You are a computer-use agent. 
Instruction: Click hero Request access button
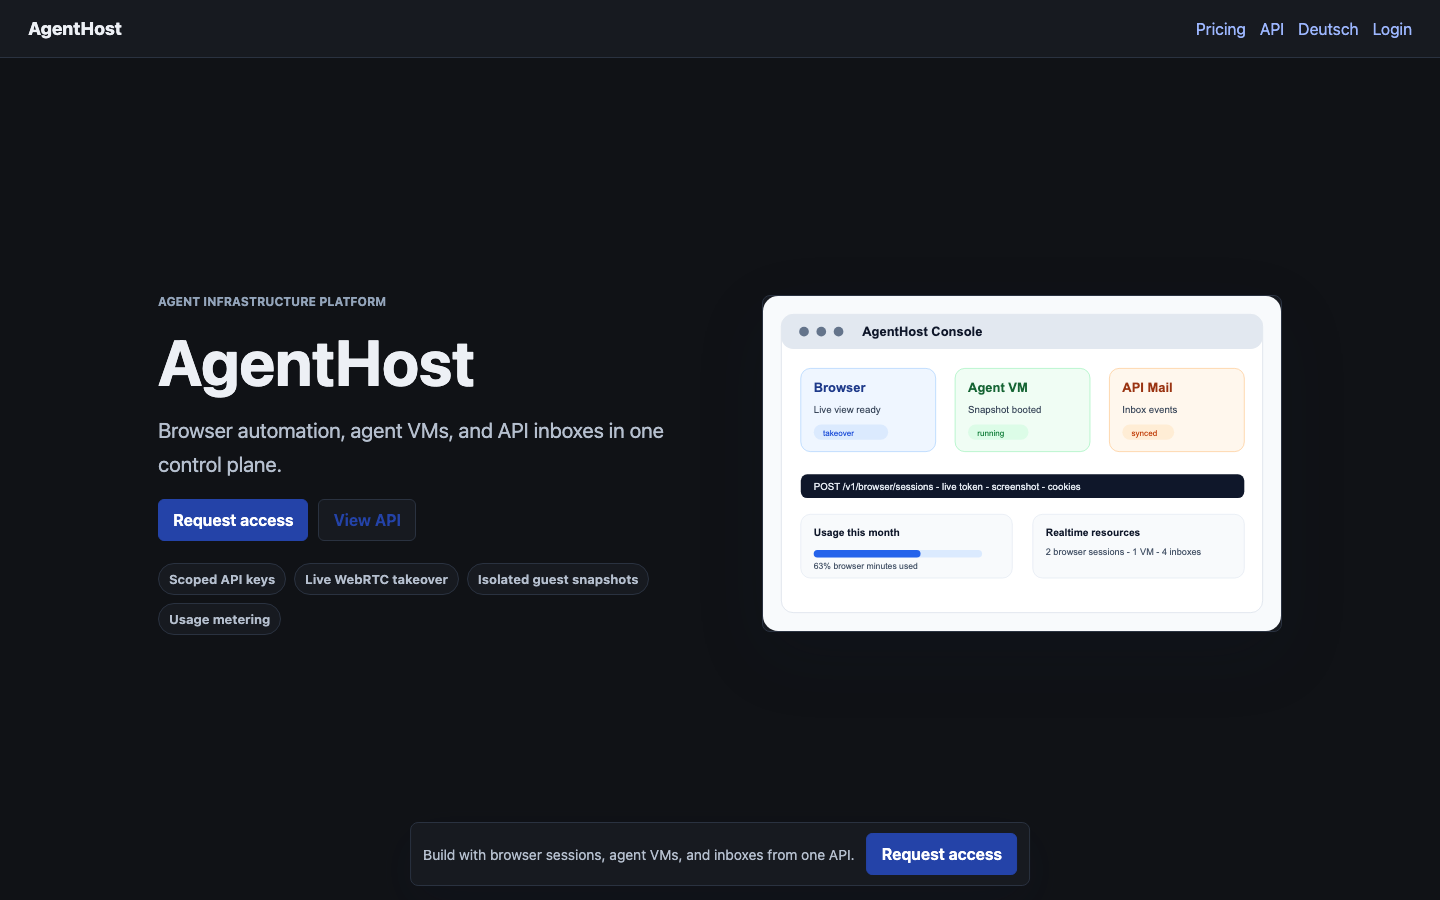click(233, 520)
